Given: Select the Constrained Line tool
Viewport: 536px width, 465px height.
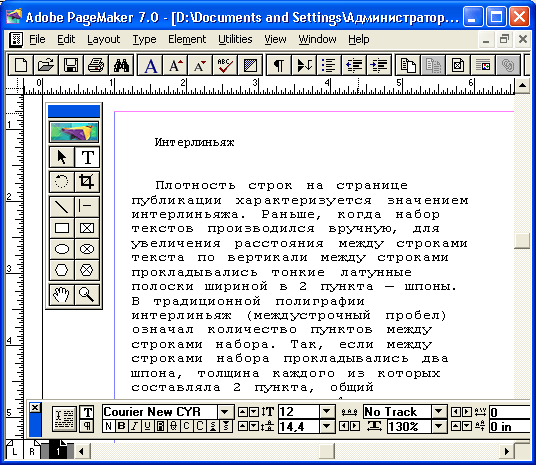Looking at the screenshot, I should [87, 207].
